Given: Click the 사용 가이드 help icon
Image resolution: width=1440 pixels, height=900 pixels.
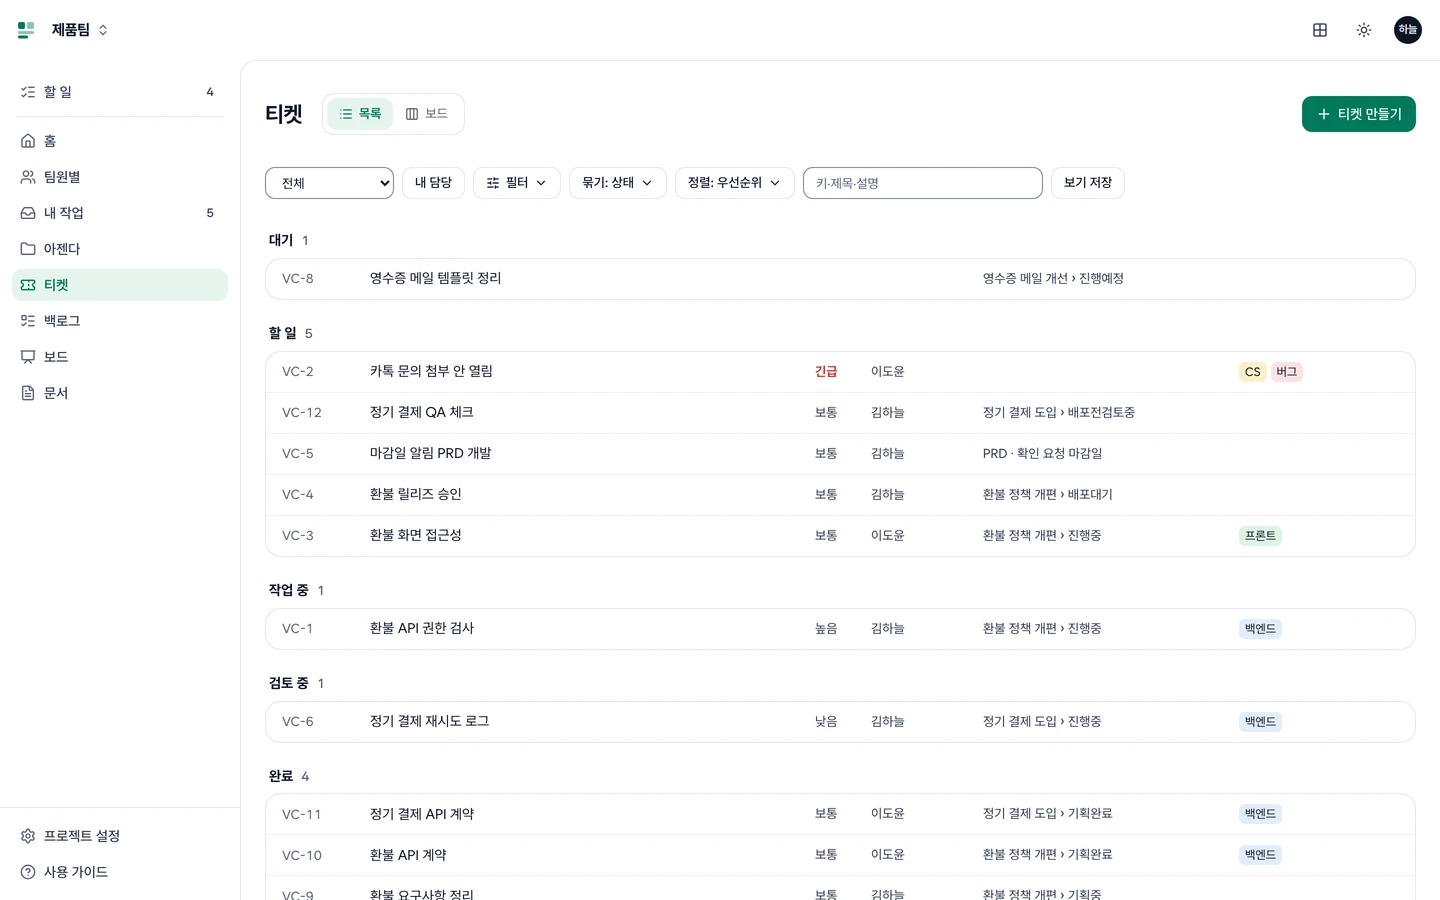Looking at the screenshot, I should pyautogui.click(x=28, y=872).
